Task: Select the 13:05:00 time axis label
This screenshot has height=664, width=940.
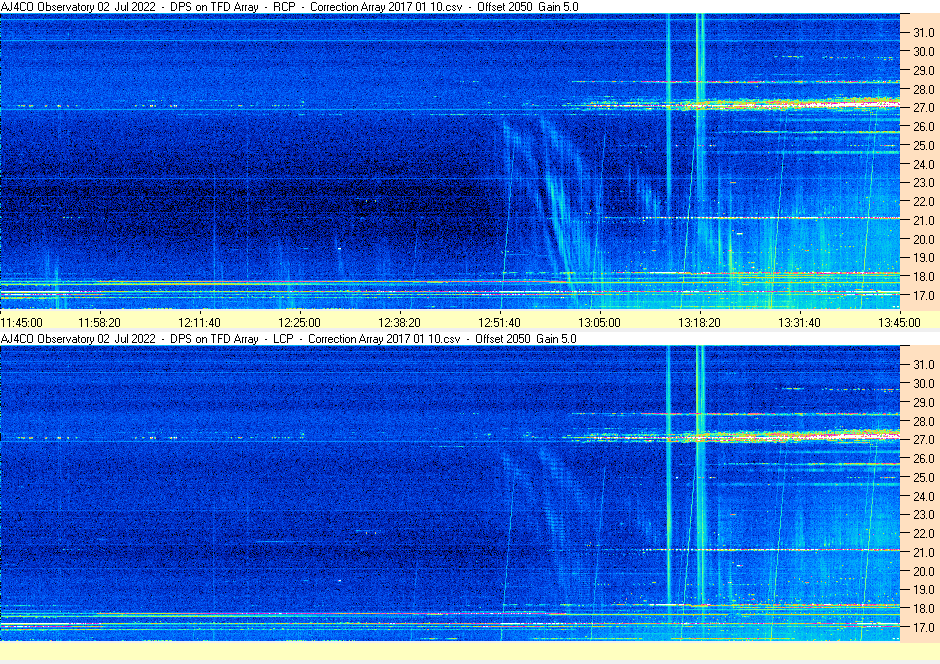Action: [599, 323]
